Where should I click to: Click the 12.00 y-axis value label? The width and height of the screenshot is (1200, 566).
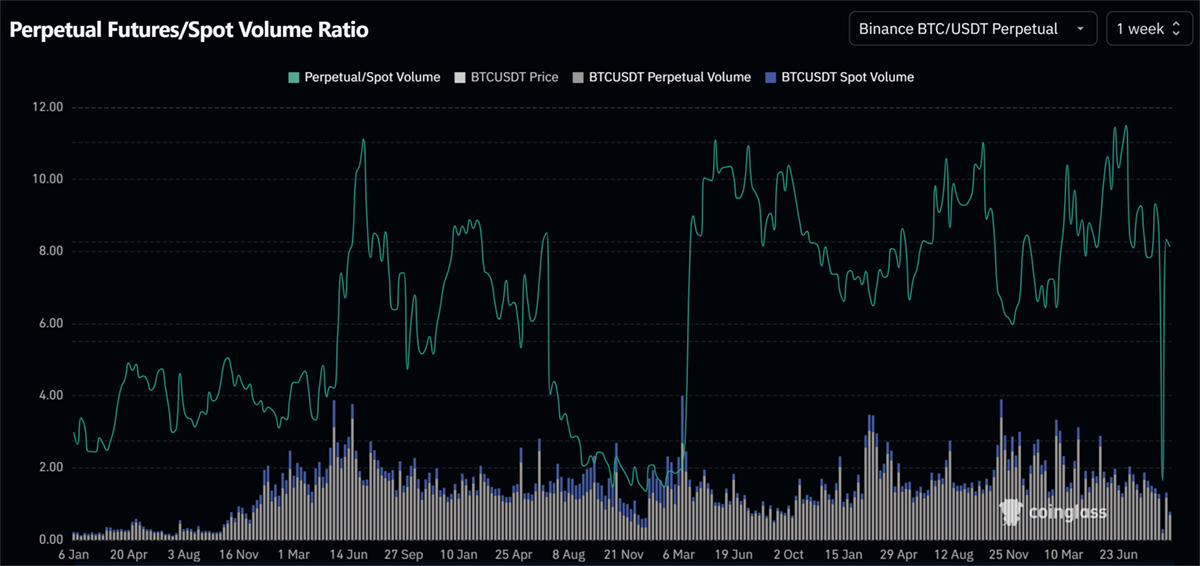pos(46,107)
